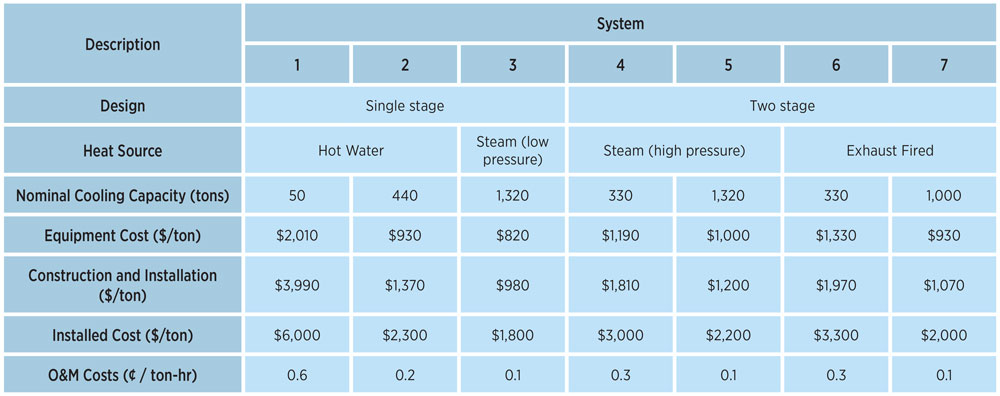Click the $3,990 construction and installation value

[x=297, y=284]
